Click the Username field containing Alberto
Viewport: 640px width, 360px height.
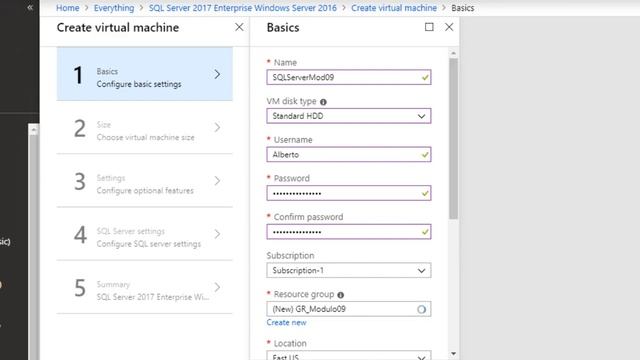(349, 155)
